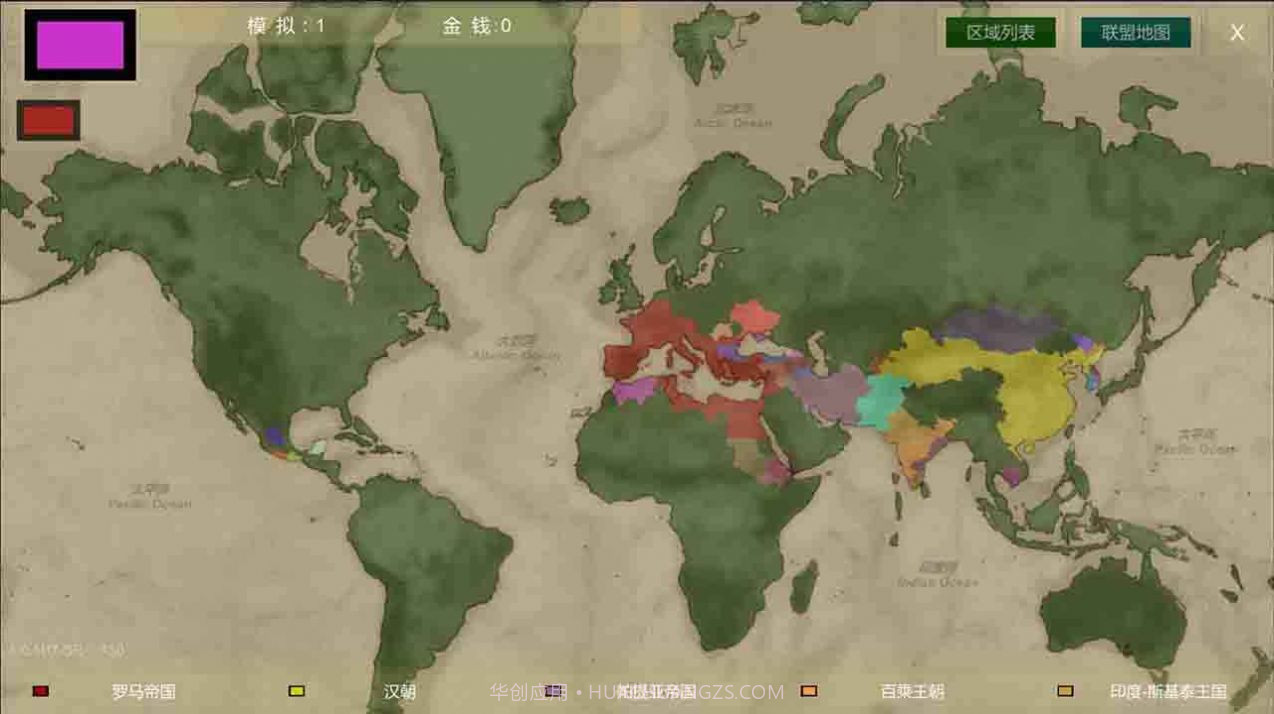Click the 罗马帝国 legend color square
This screenshot has width=1274, height=714.
pyautogui.click(x=38, y=691)
